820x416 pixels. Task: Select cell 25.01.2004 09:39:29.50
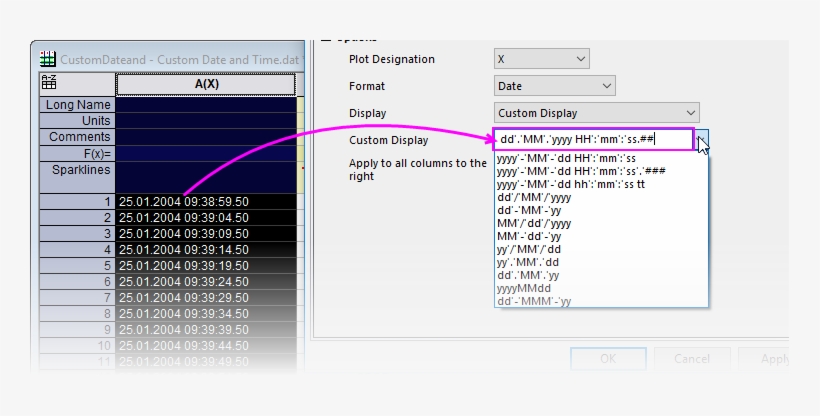point(206,298)
